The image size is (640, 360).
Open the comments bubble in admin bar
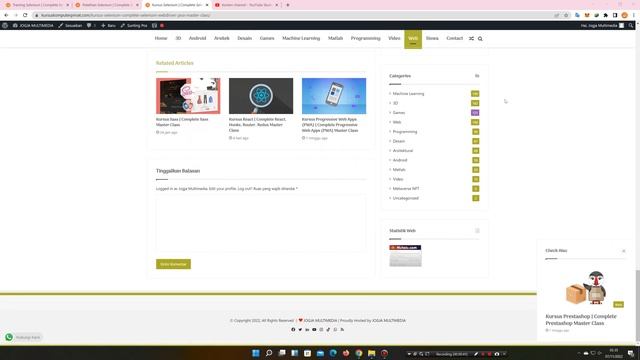(91, 25)
